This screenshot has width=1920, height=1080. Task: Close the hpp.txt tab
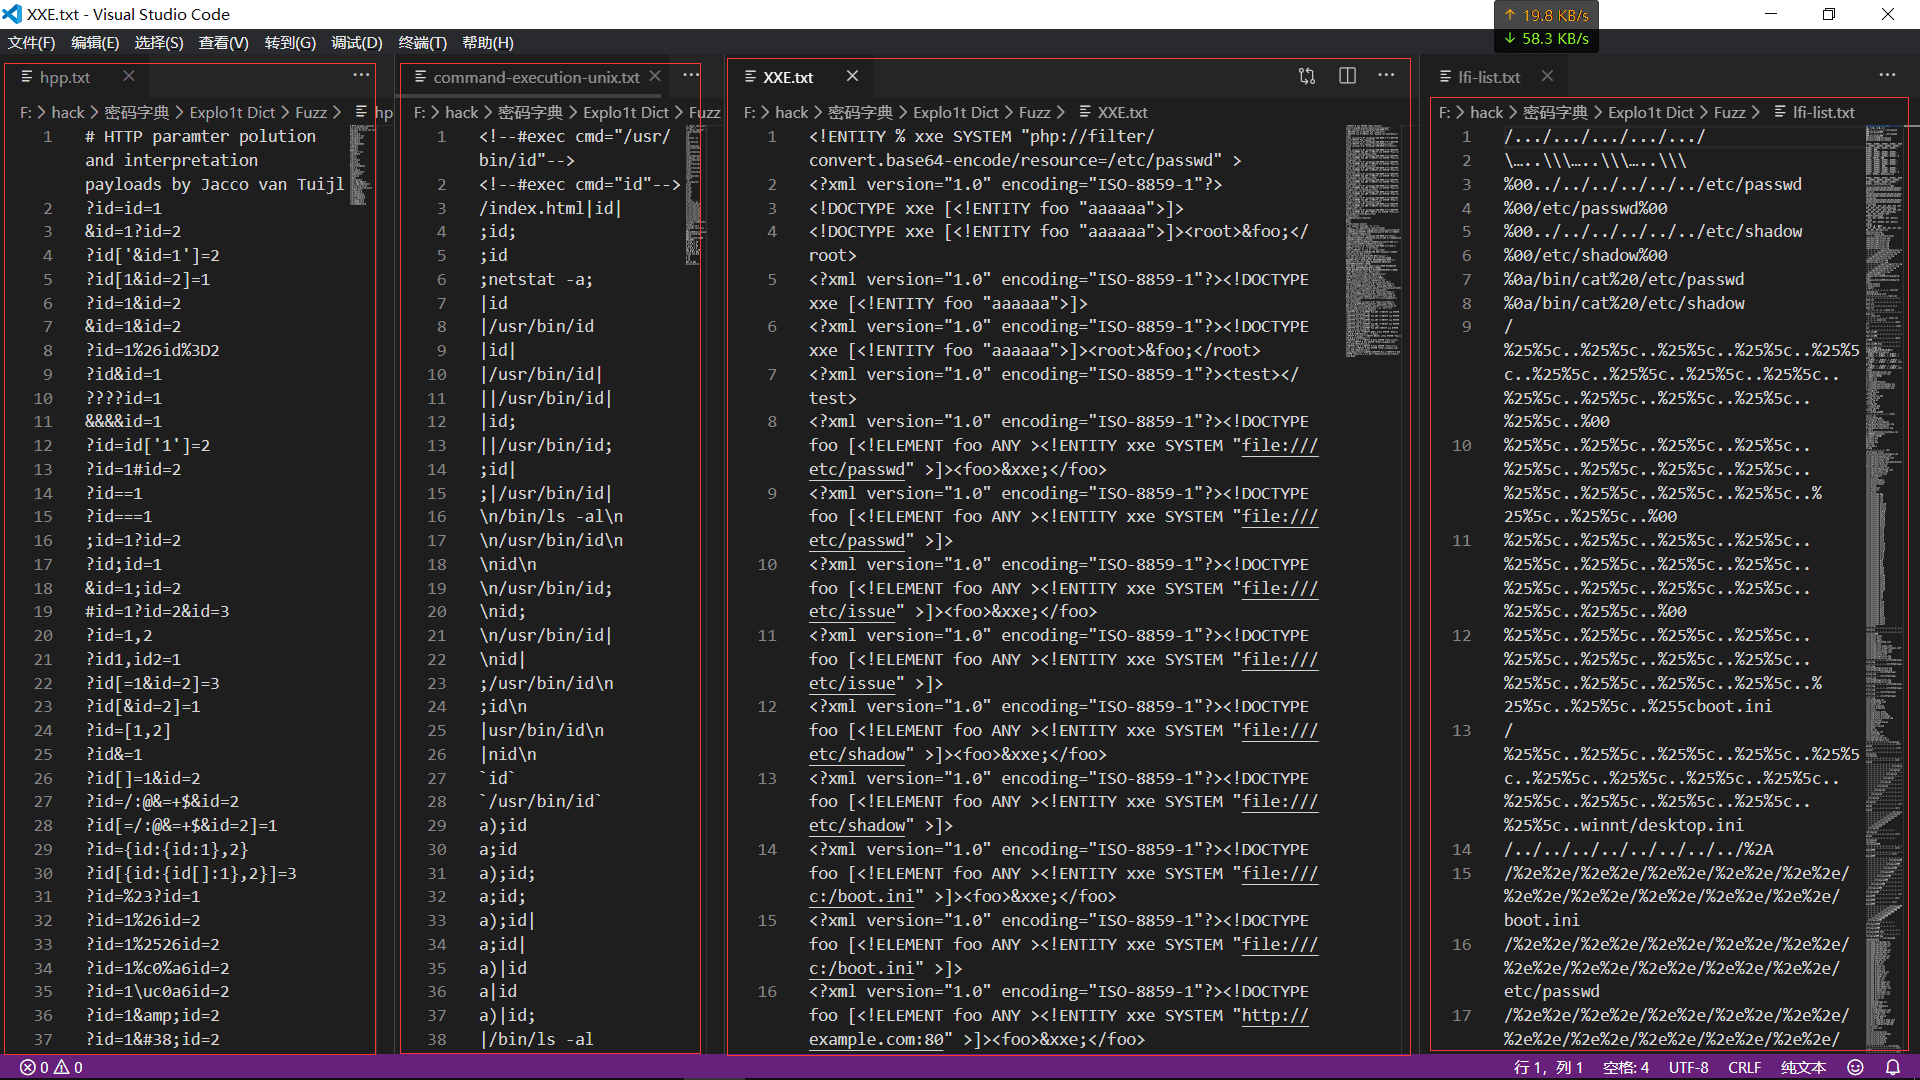point(129,76)
